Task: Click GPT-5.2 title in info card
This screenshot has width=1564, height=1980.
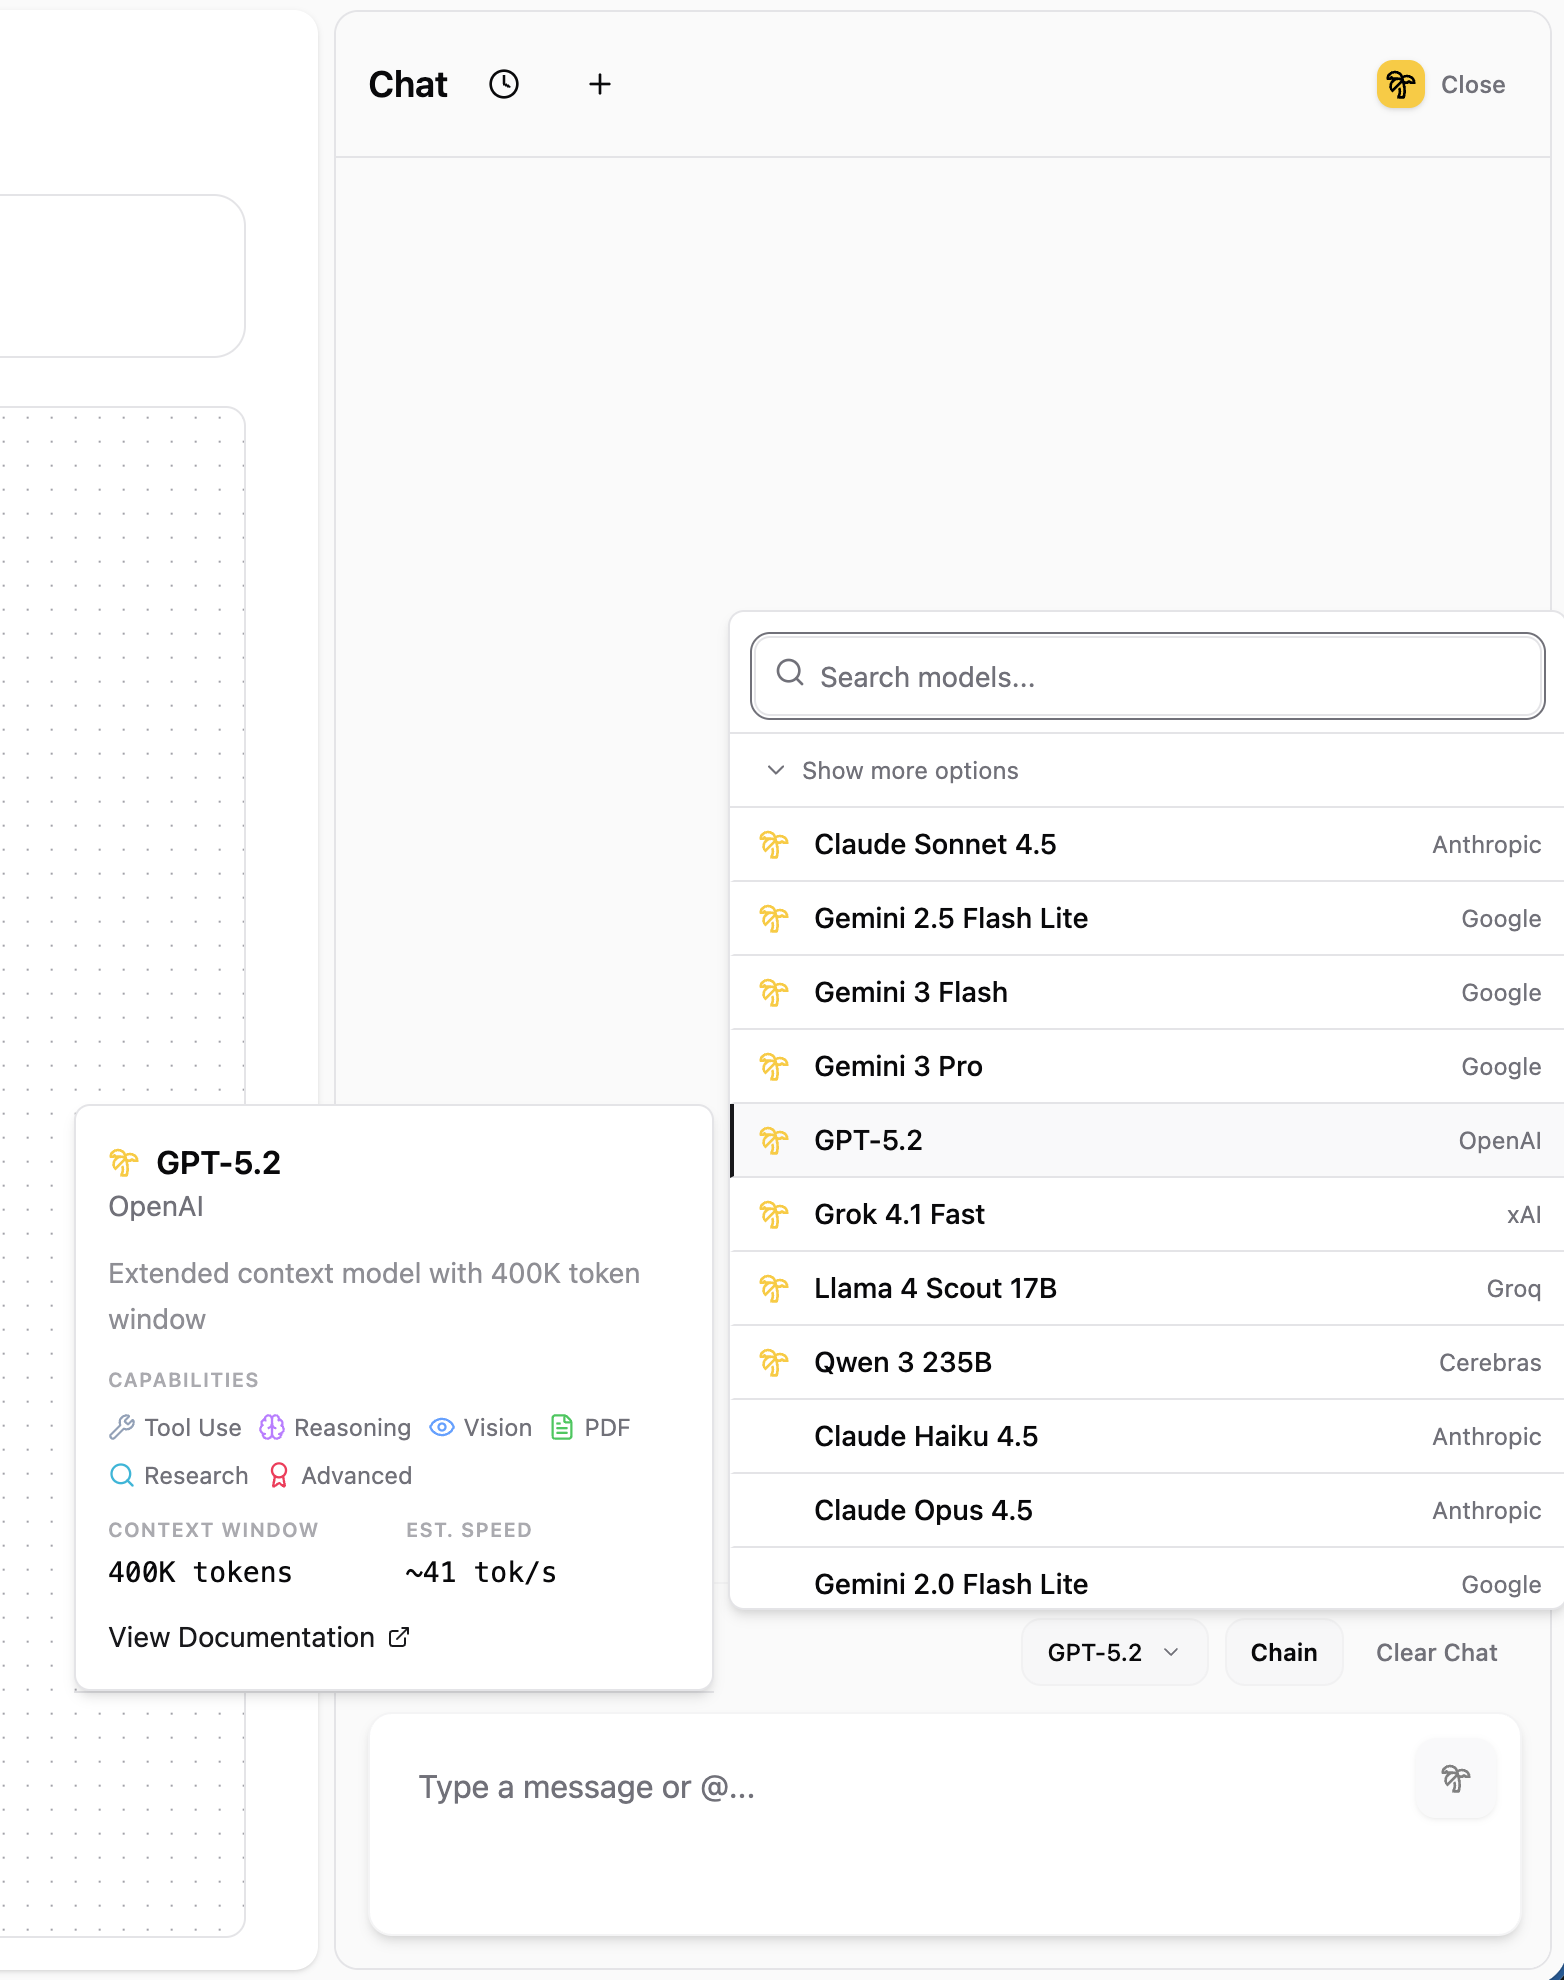Action: pyautogui.click(x=219, y=1163)
